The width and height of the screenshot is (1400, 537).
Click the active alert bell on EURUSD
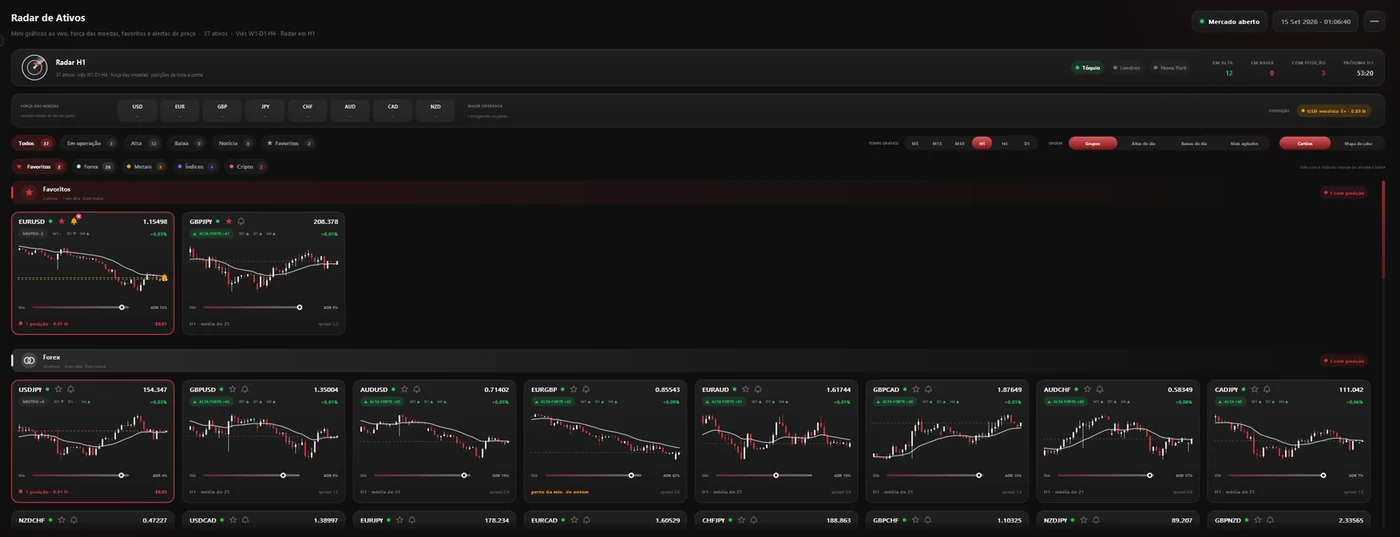73,221
